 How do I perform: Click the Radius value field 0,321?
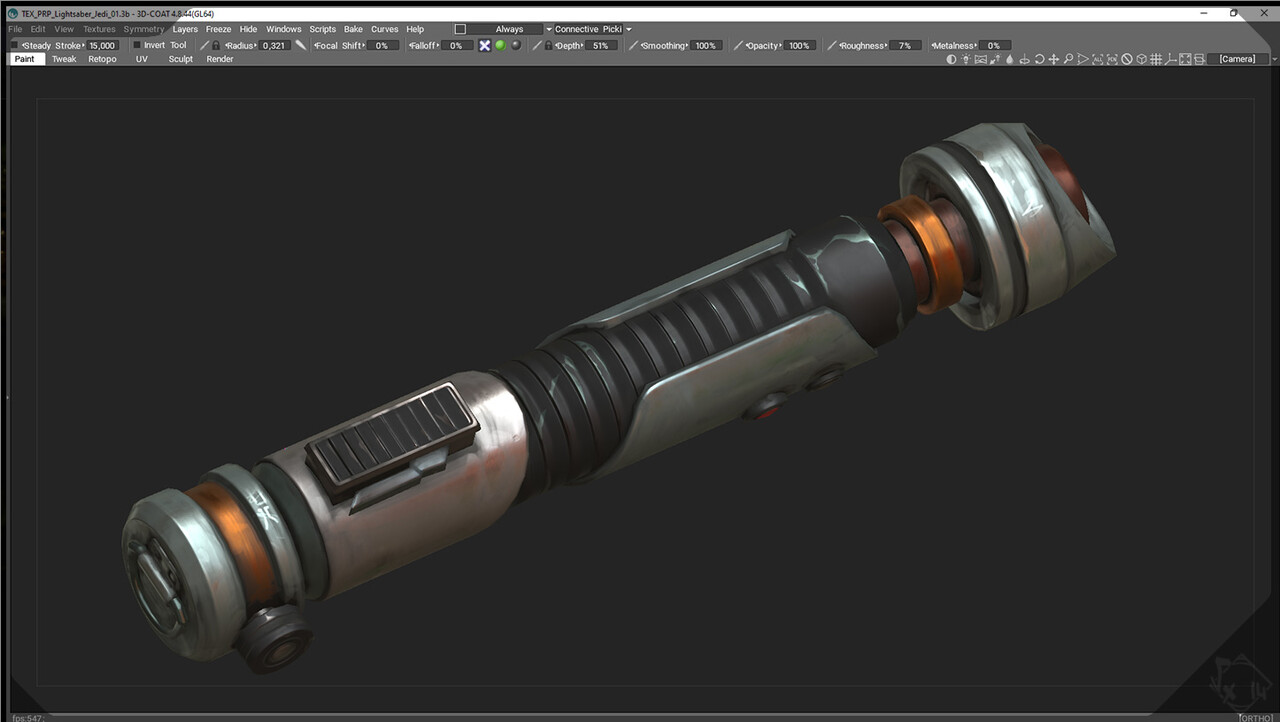pyautogui.click(x=274, y=45)
